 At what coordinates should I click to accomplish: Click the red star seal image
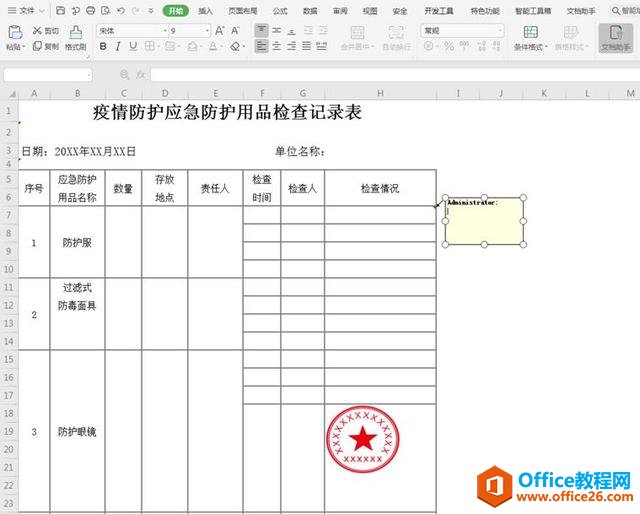(363, 439)
